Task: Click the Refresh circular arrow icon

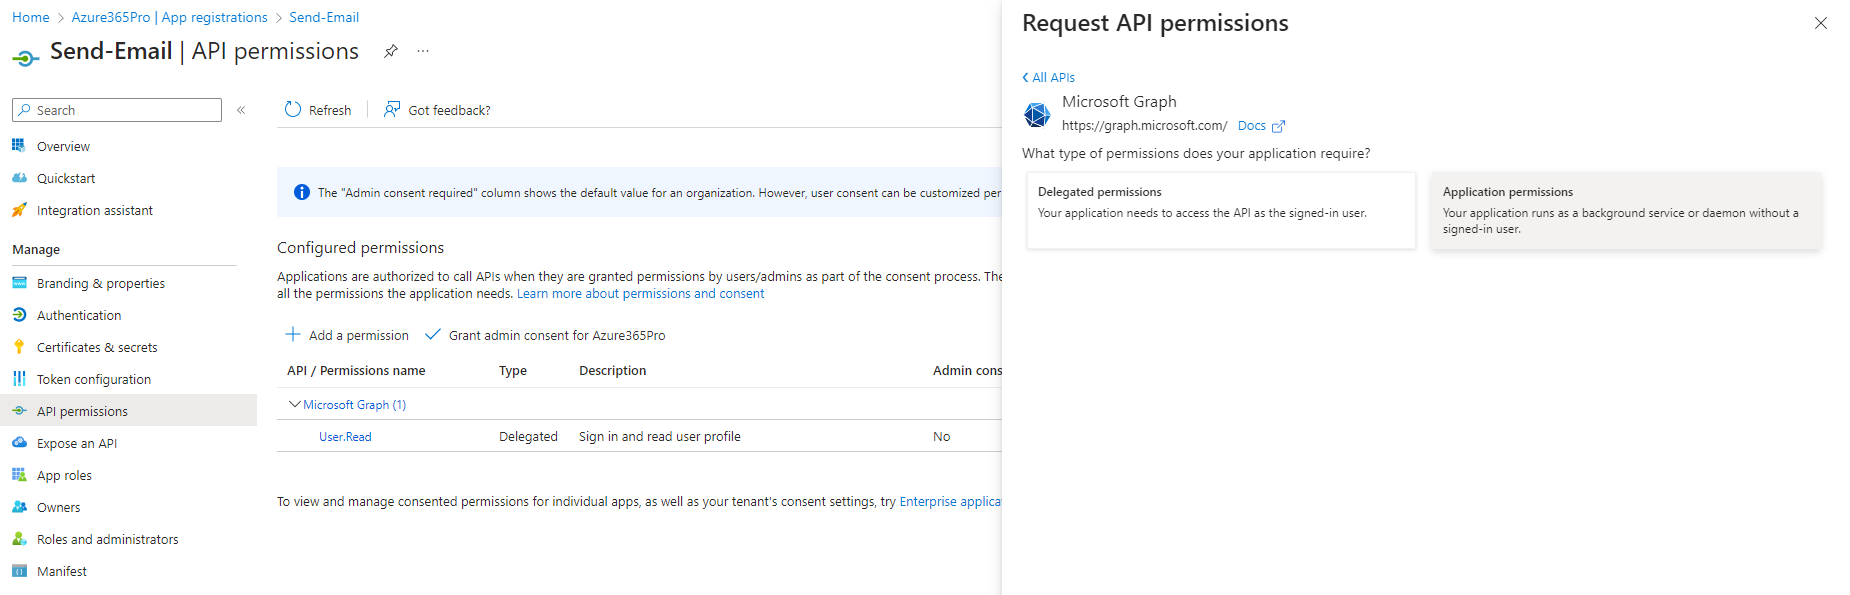Action: (293, 110)
